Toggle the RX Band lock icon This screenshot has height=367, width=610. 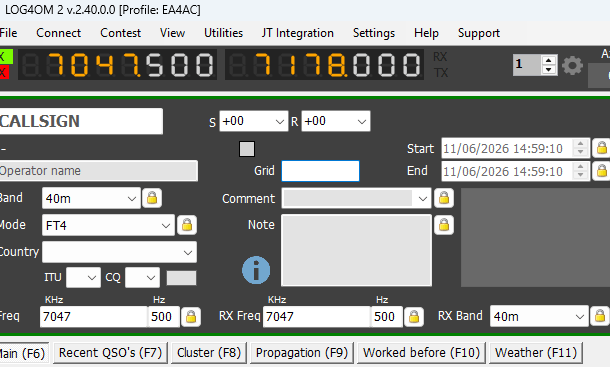tap(599, 316)
